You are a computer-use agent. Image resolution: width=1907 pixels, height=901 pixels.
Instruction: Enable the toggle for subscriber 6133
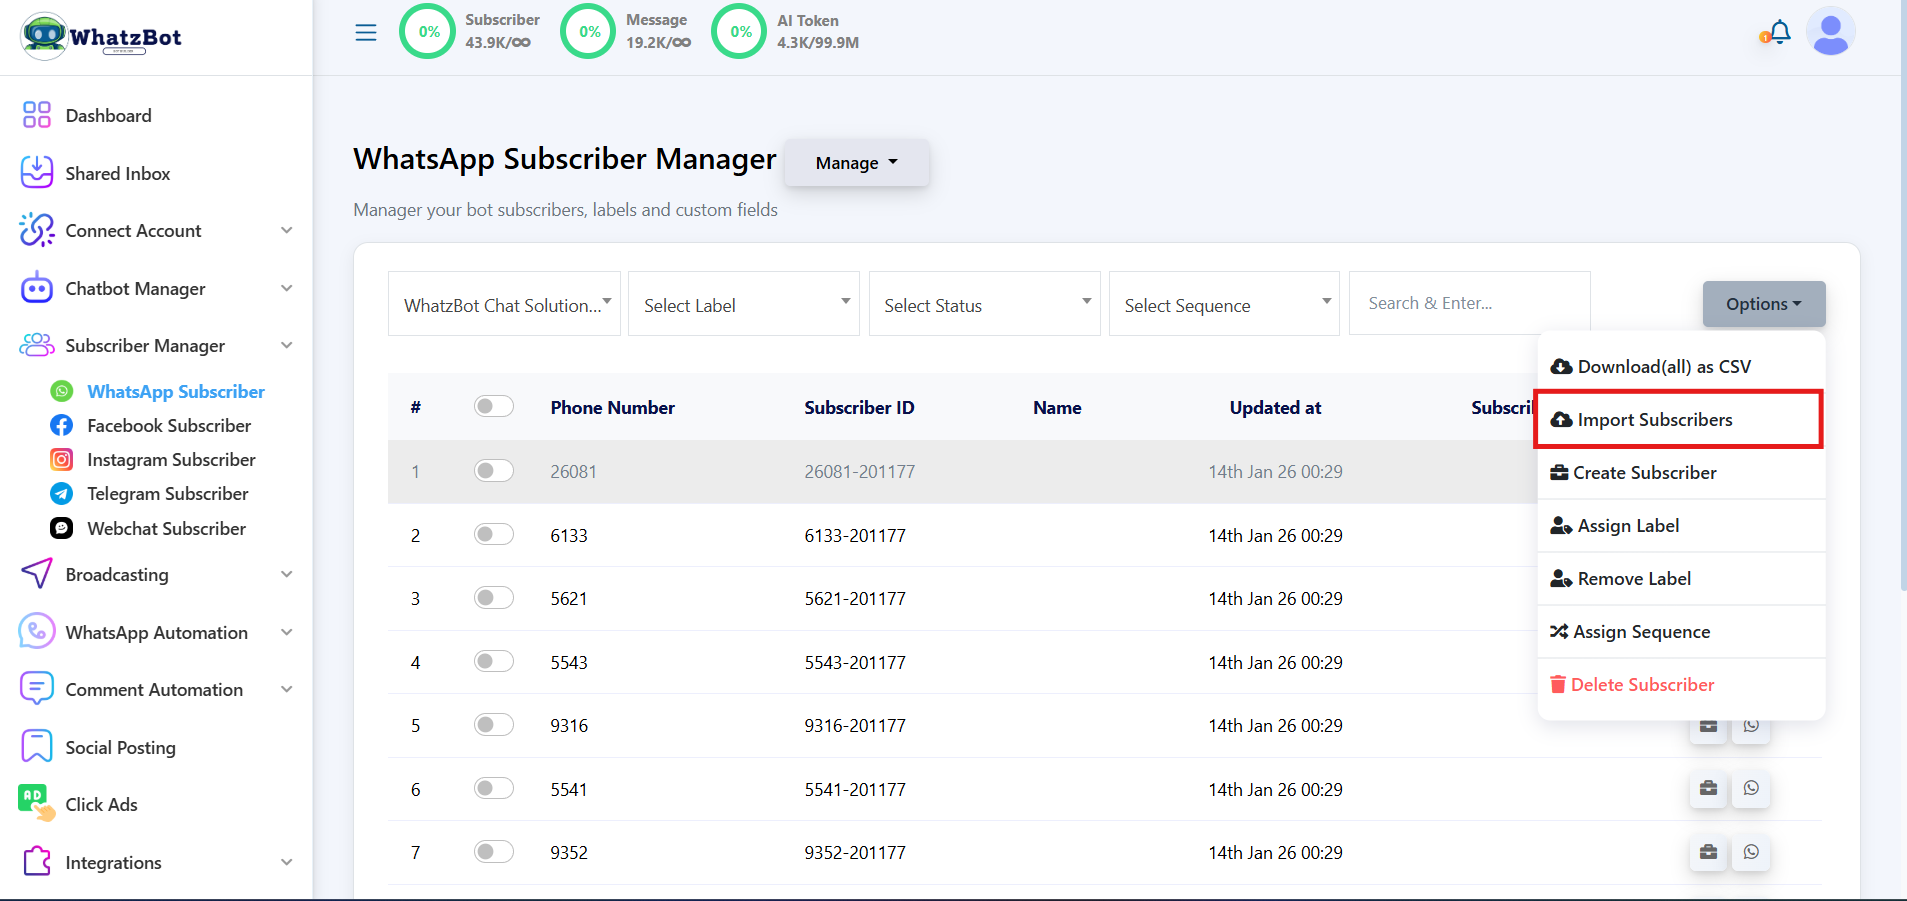point(493,533)
